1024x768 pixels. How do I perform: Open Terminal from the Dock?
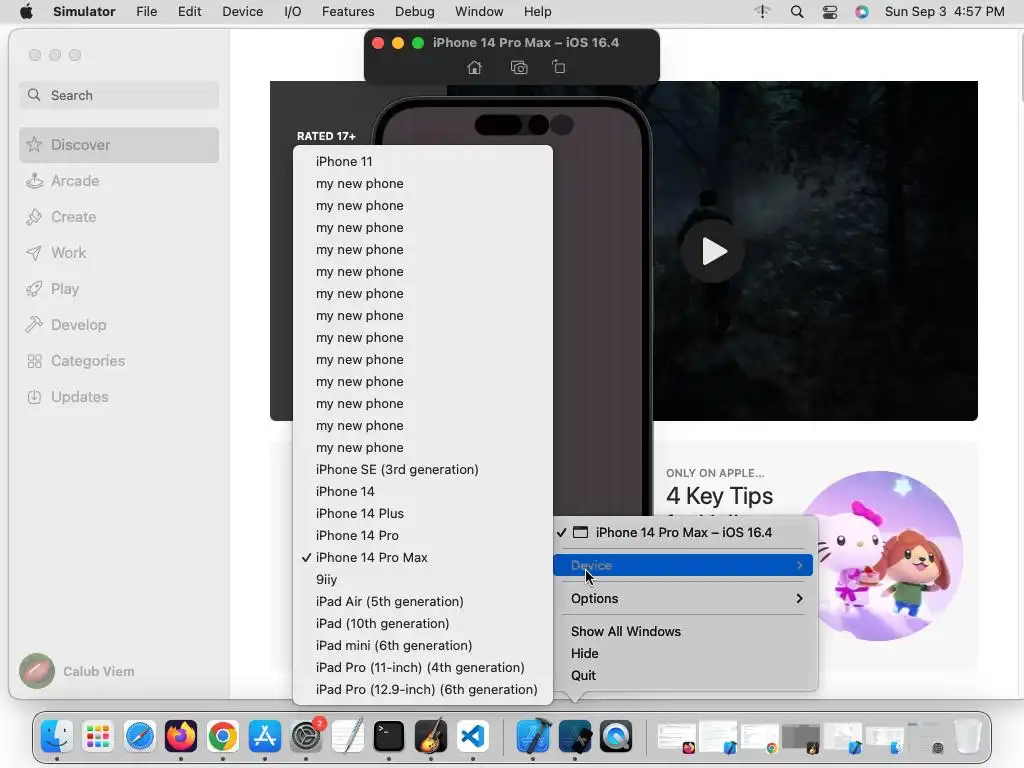(389, 737)
